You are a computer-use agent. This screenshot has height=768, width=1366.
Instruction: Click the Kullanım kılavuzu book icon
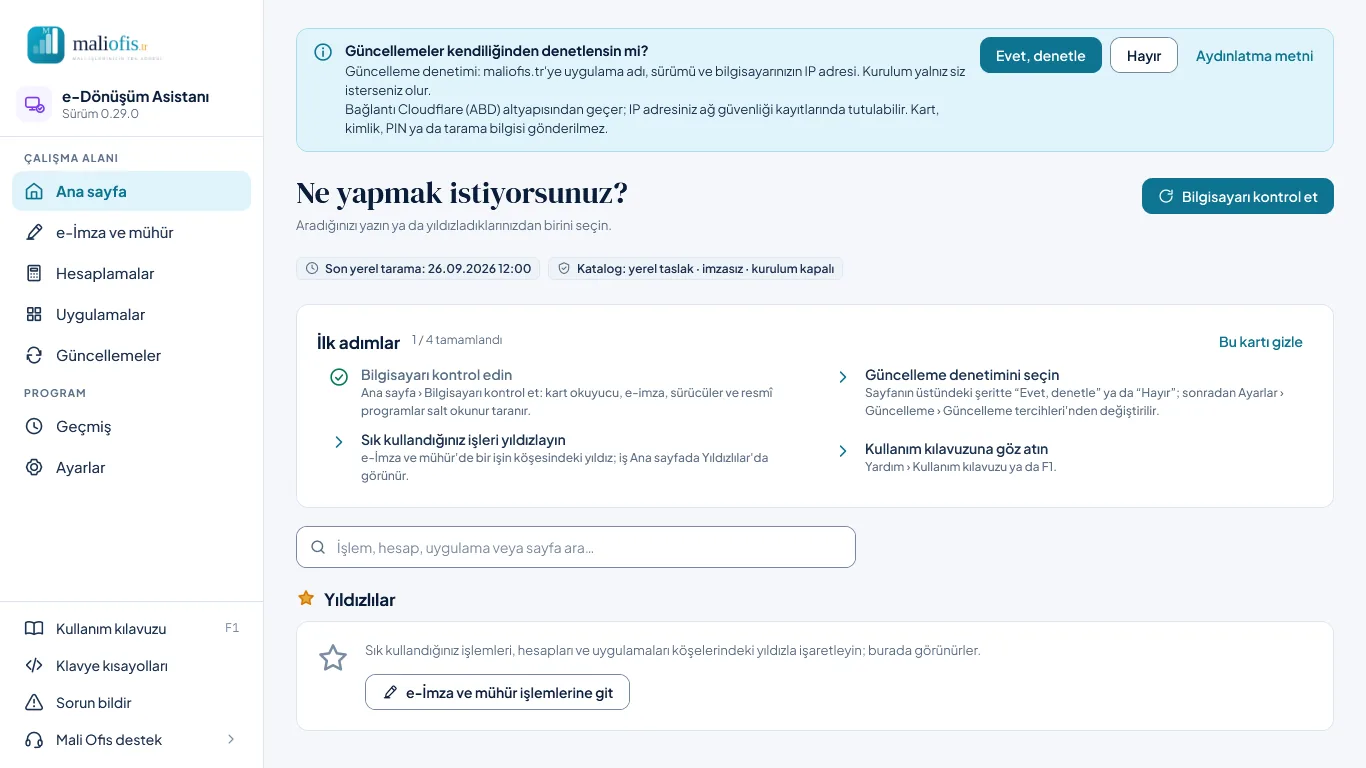coord(34,629)
